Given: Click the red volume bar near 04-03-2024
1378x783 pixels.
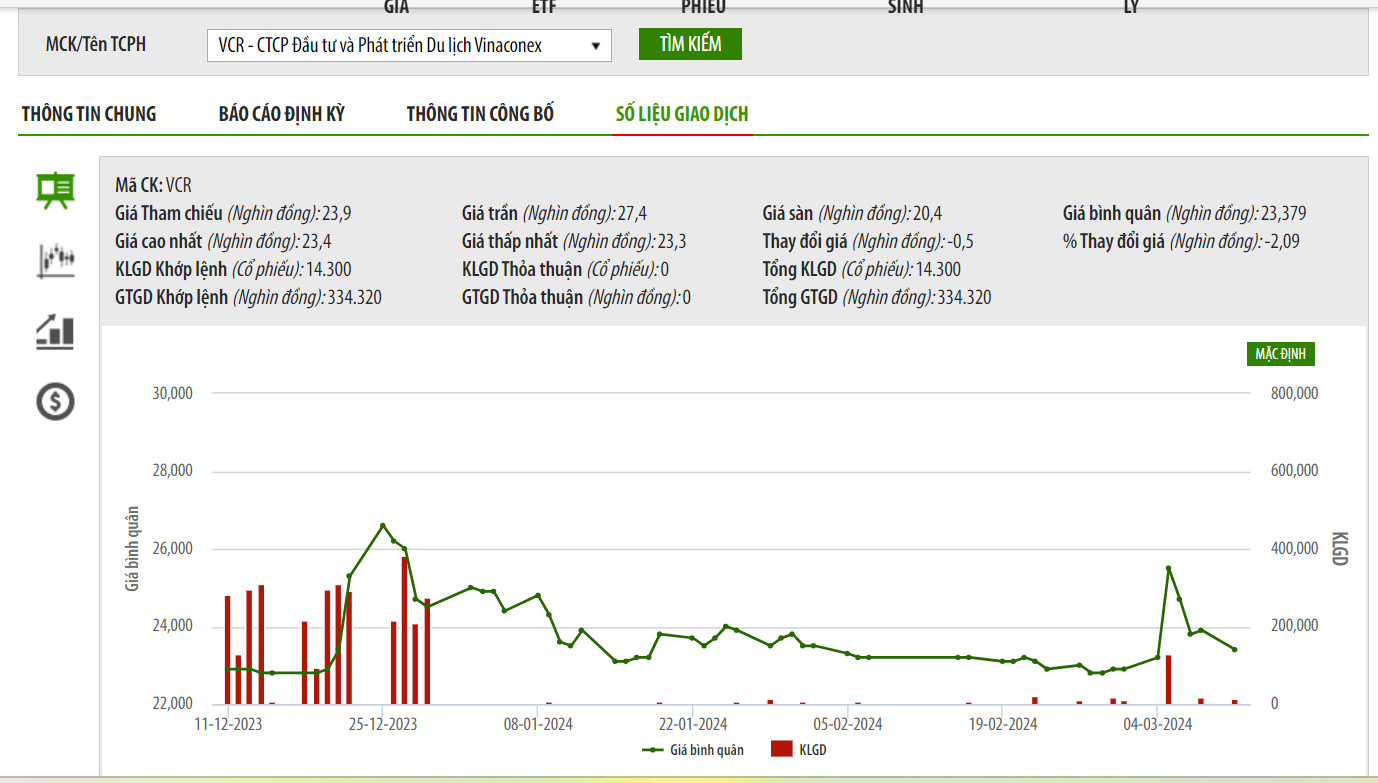Looking at the screenshot, I should point(1168,680).
